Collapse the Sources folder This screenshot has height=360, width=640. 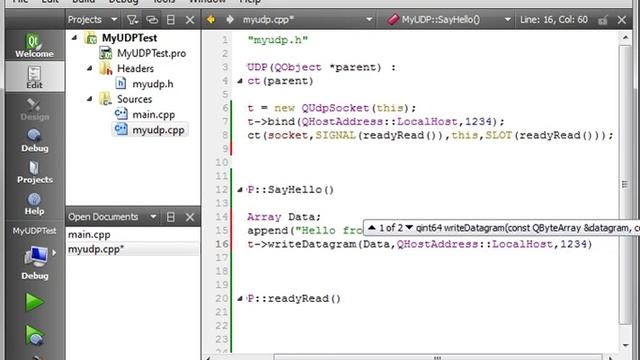click(90, 99)
